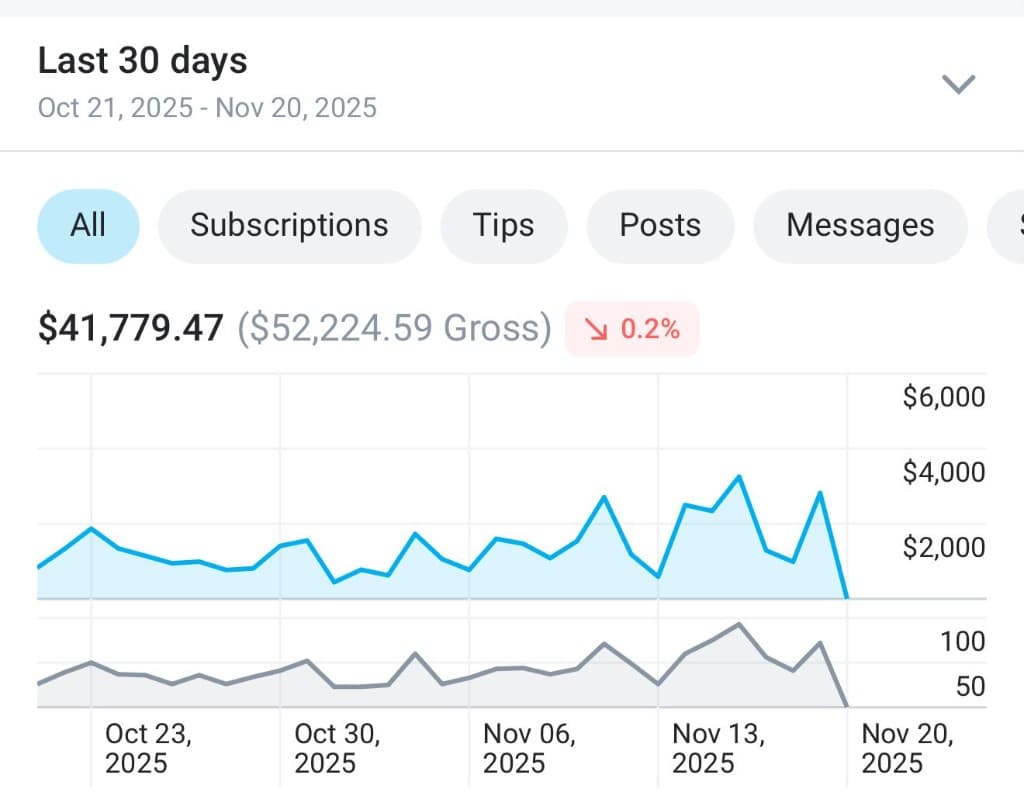Screen dimensions: 1024x795
Task: Select the All earnings filter
Action: click(88, 225)
